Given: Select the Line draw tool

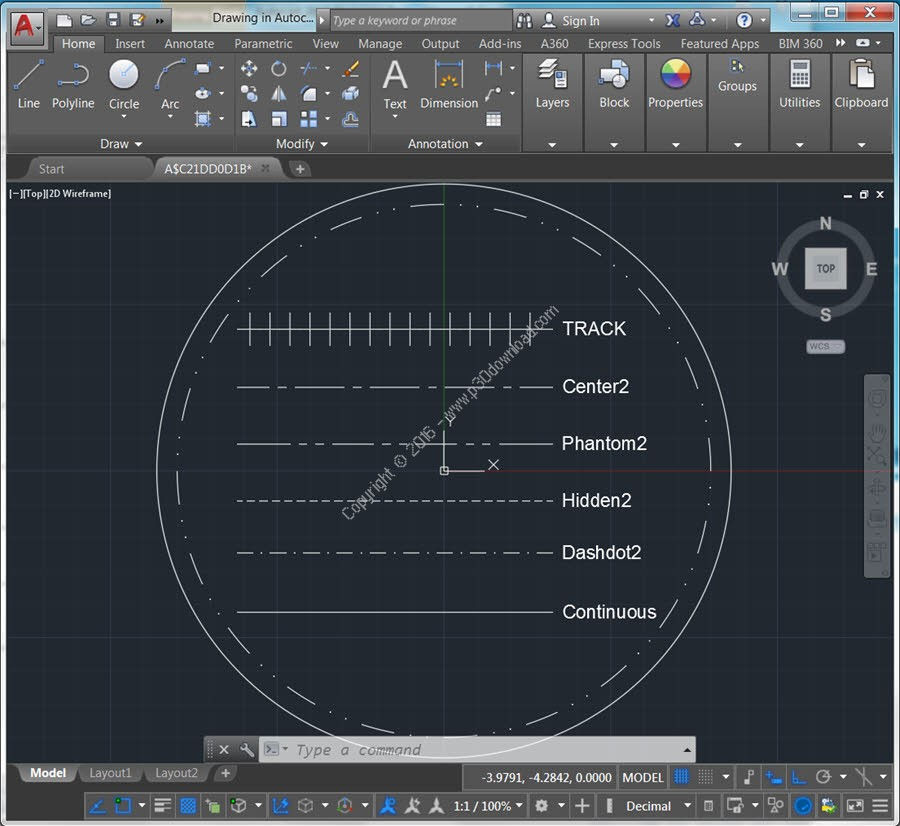Looking at the screenshot, I should pyautogui.click(x=29, y=84).
